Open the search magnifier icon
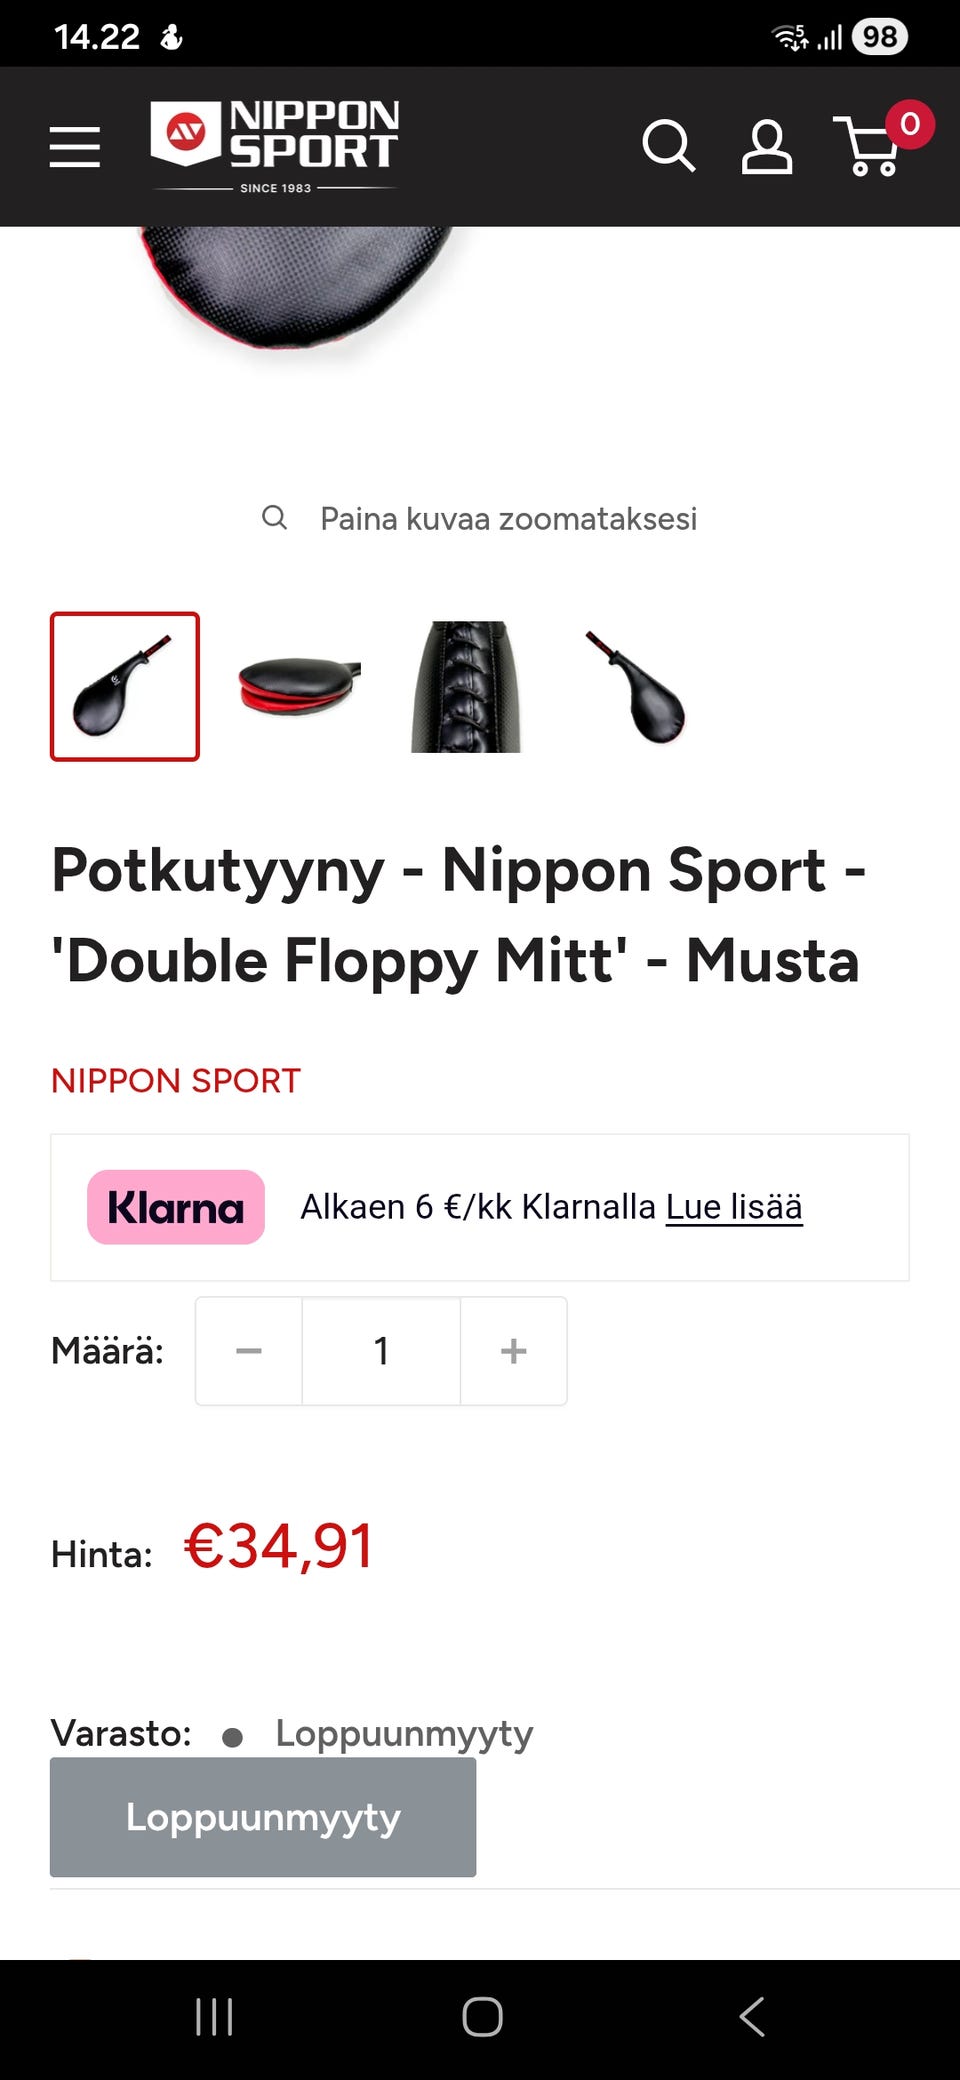Image resolution: width=960 pixels, height=2080 pixels. [x=668, y=147]
